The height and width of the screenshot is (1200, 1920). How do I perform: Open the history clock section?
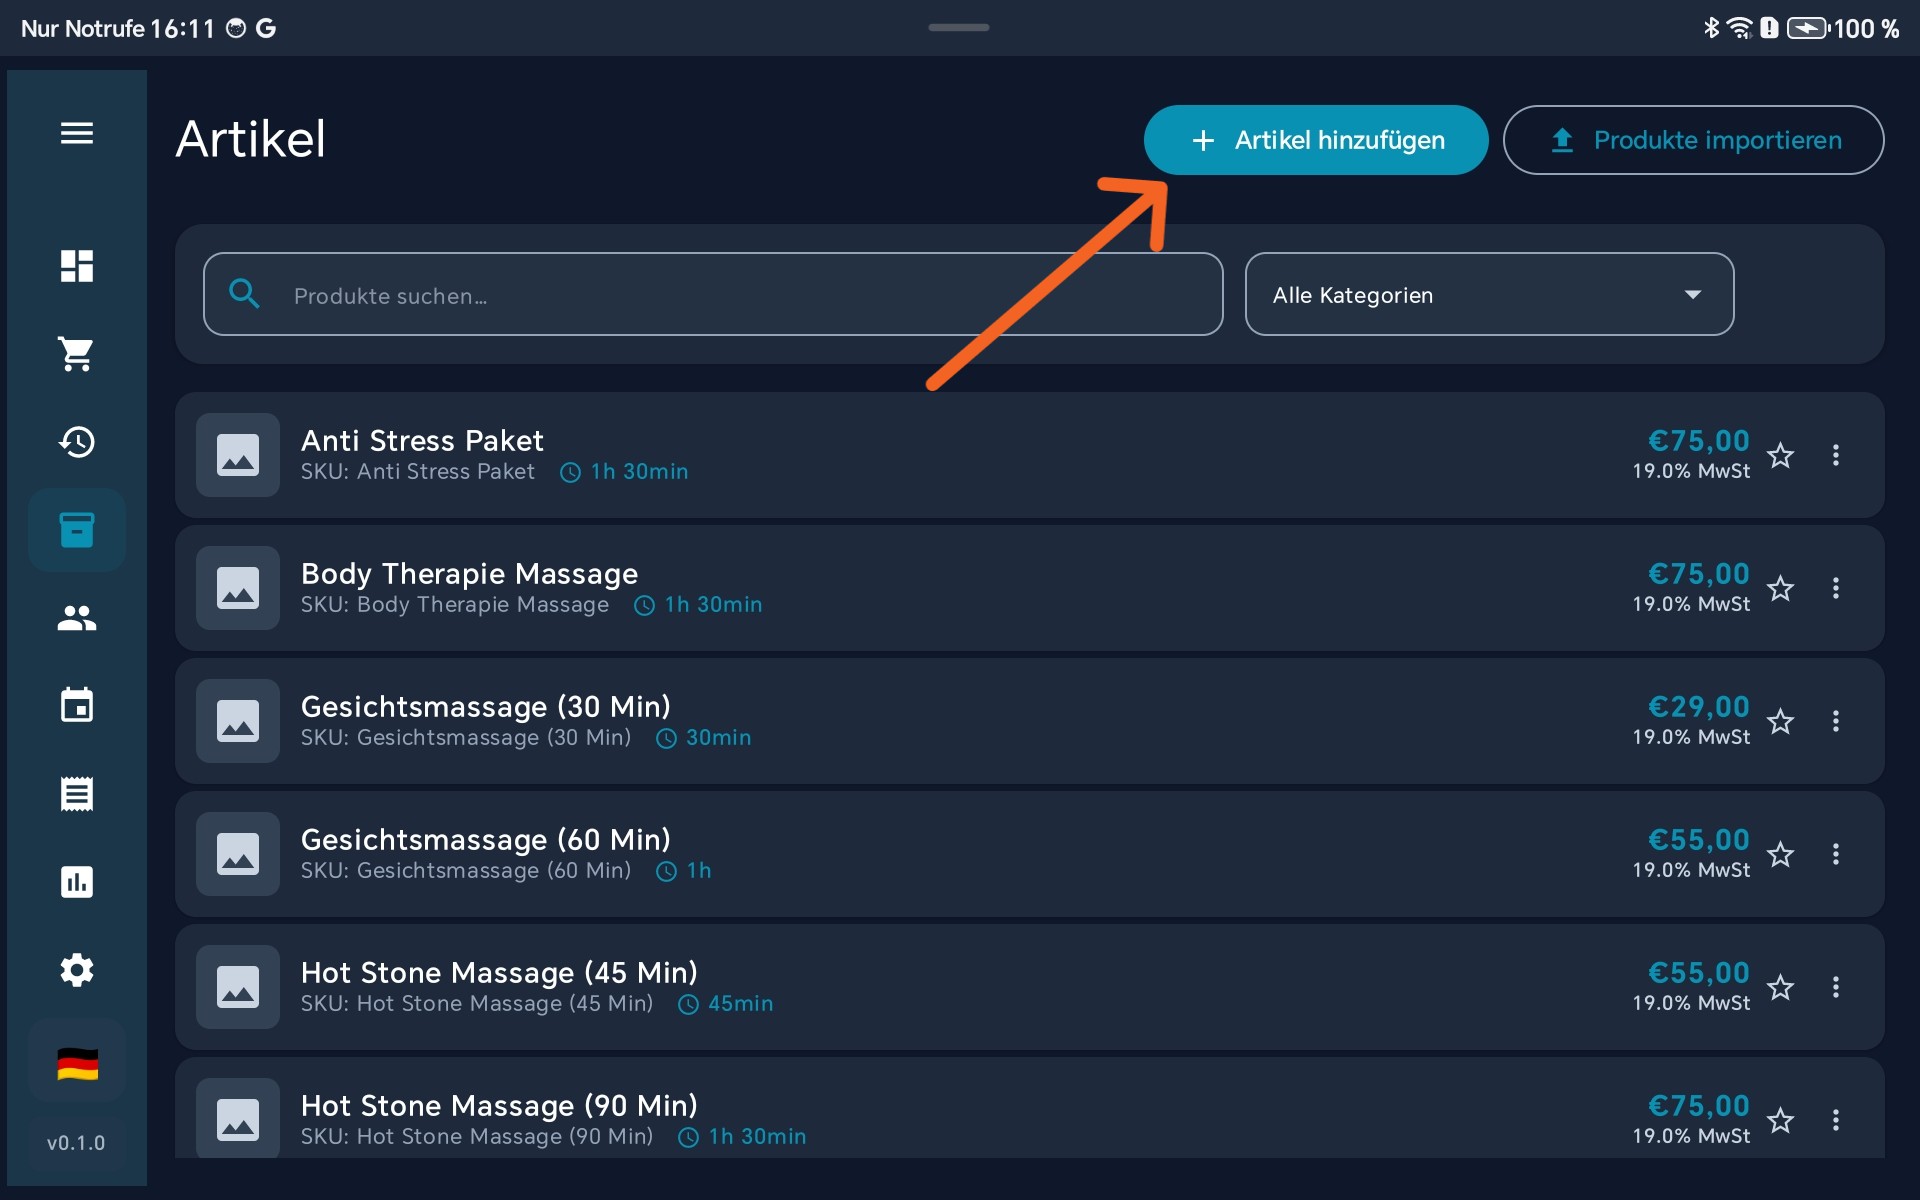(77, 442)
